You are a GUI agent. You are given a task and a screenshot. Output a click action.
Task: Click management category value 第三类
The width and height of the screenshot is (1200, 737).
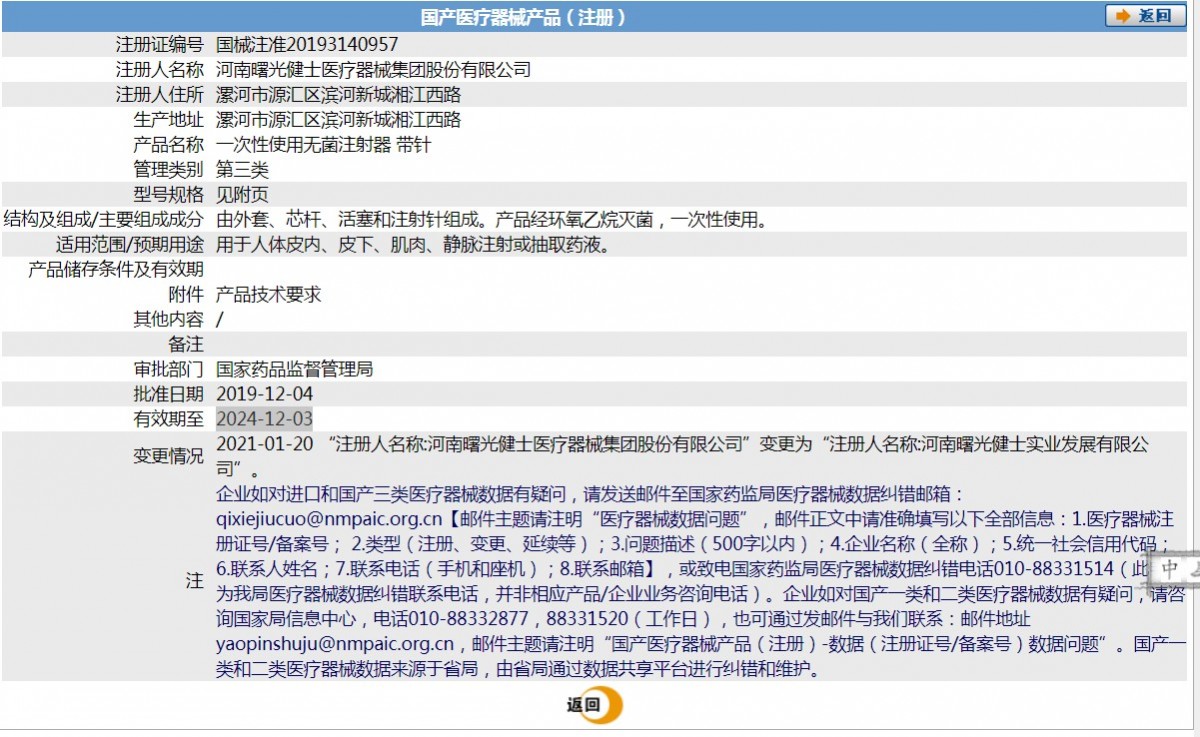tap(242, 170)
